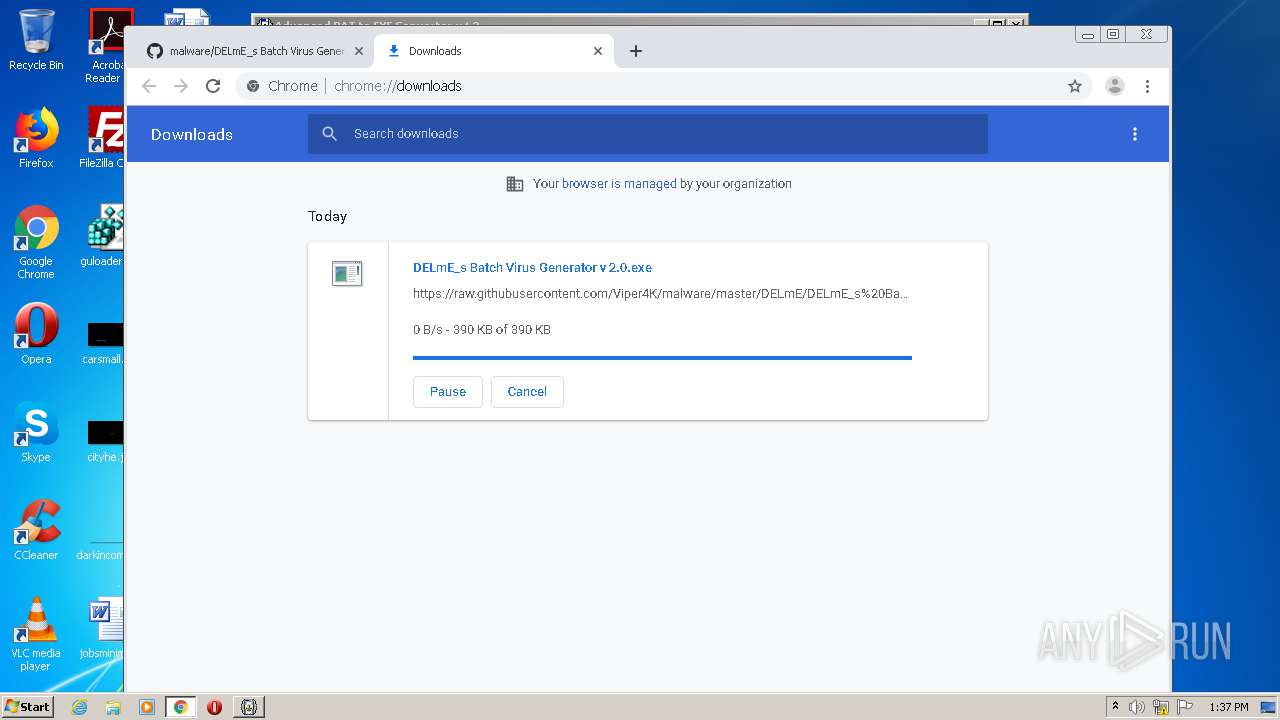Screen dimensions: 1280x720
Task: Open DELmE_s Batch Virus Generator v 2.0.exe link
Action: pos(532,268)
